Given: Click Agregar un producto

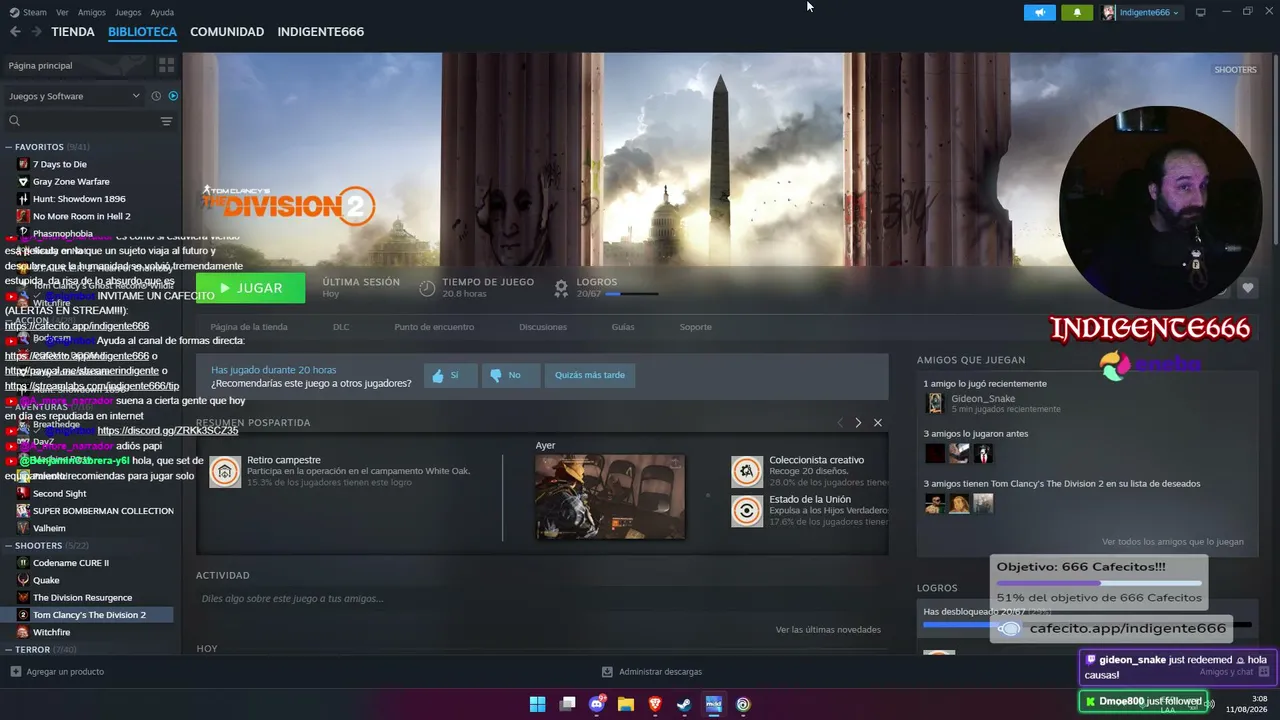Looking at the screenshot, I should click(x=57, y=672).
